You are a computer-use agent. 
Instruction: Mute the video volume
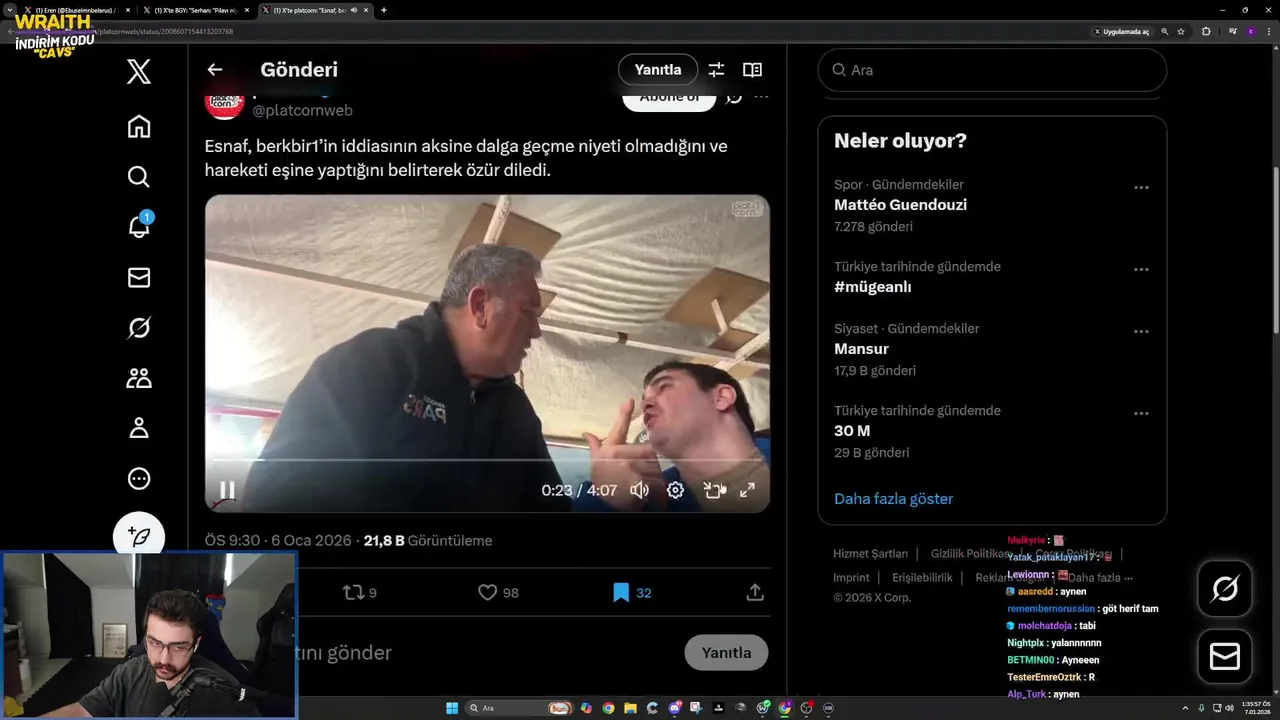coord(639,490)
